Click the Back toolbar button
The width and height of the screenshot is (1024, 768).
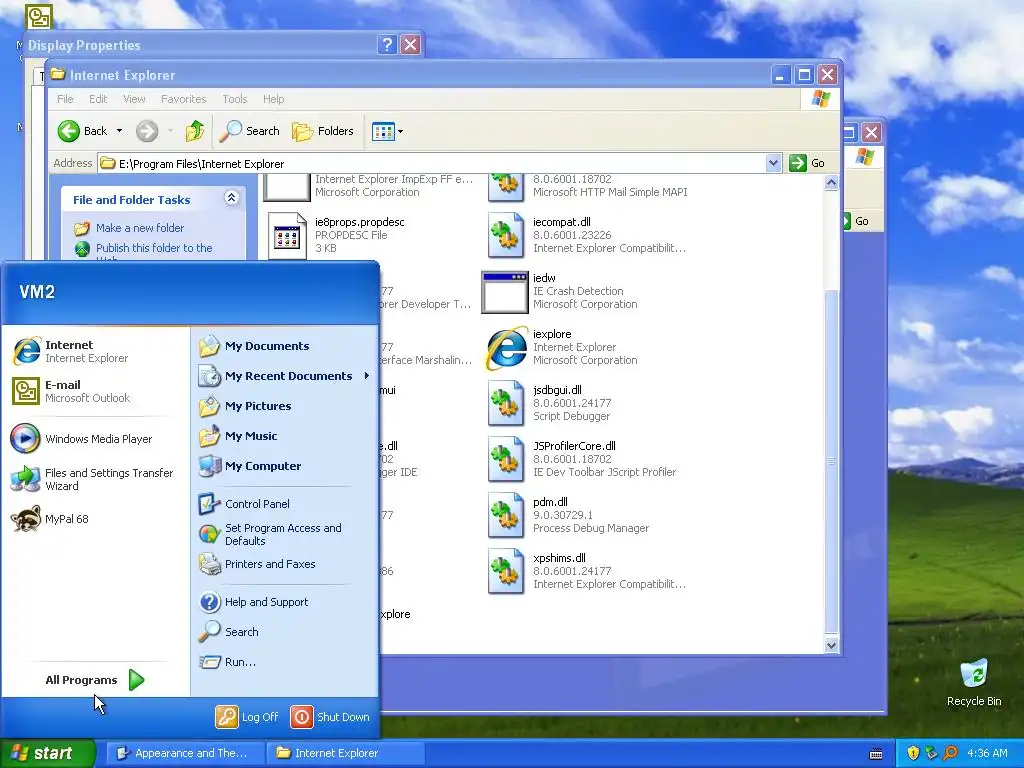tap(82, 131)
